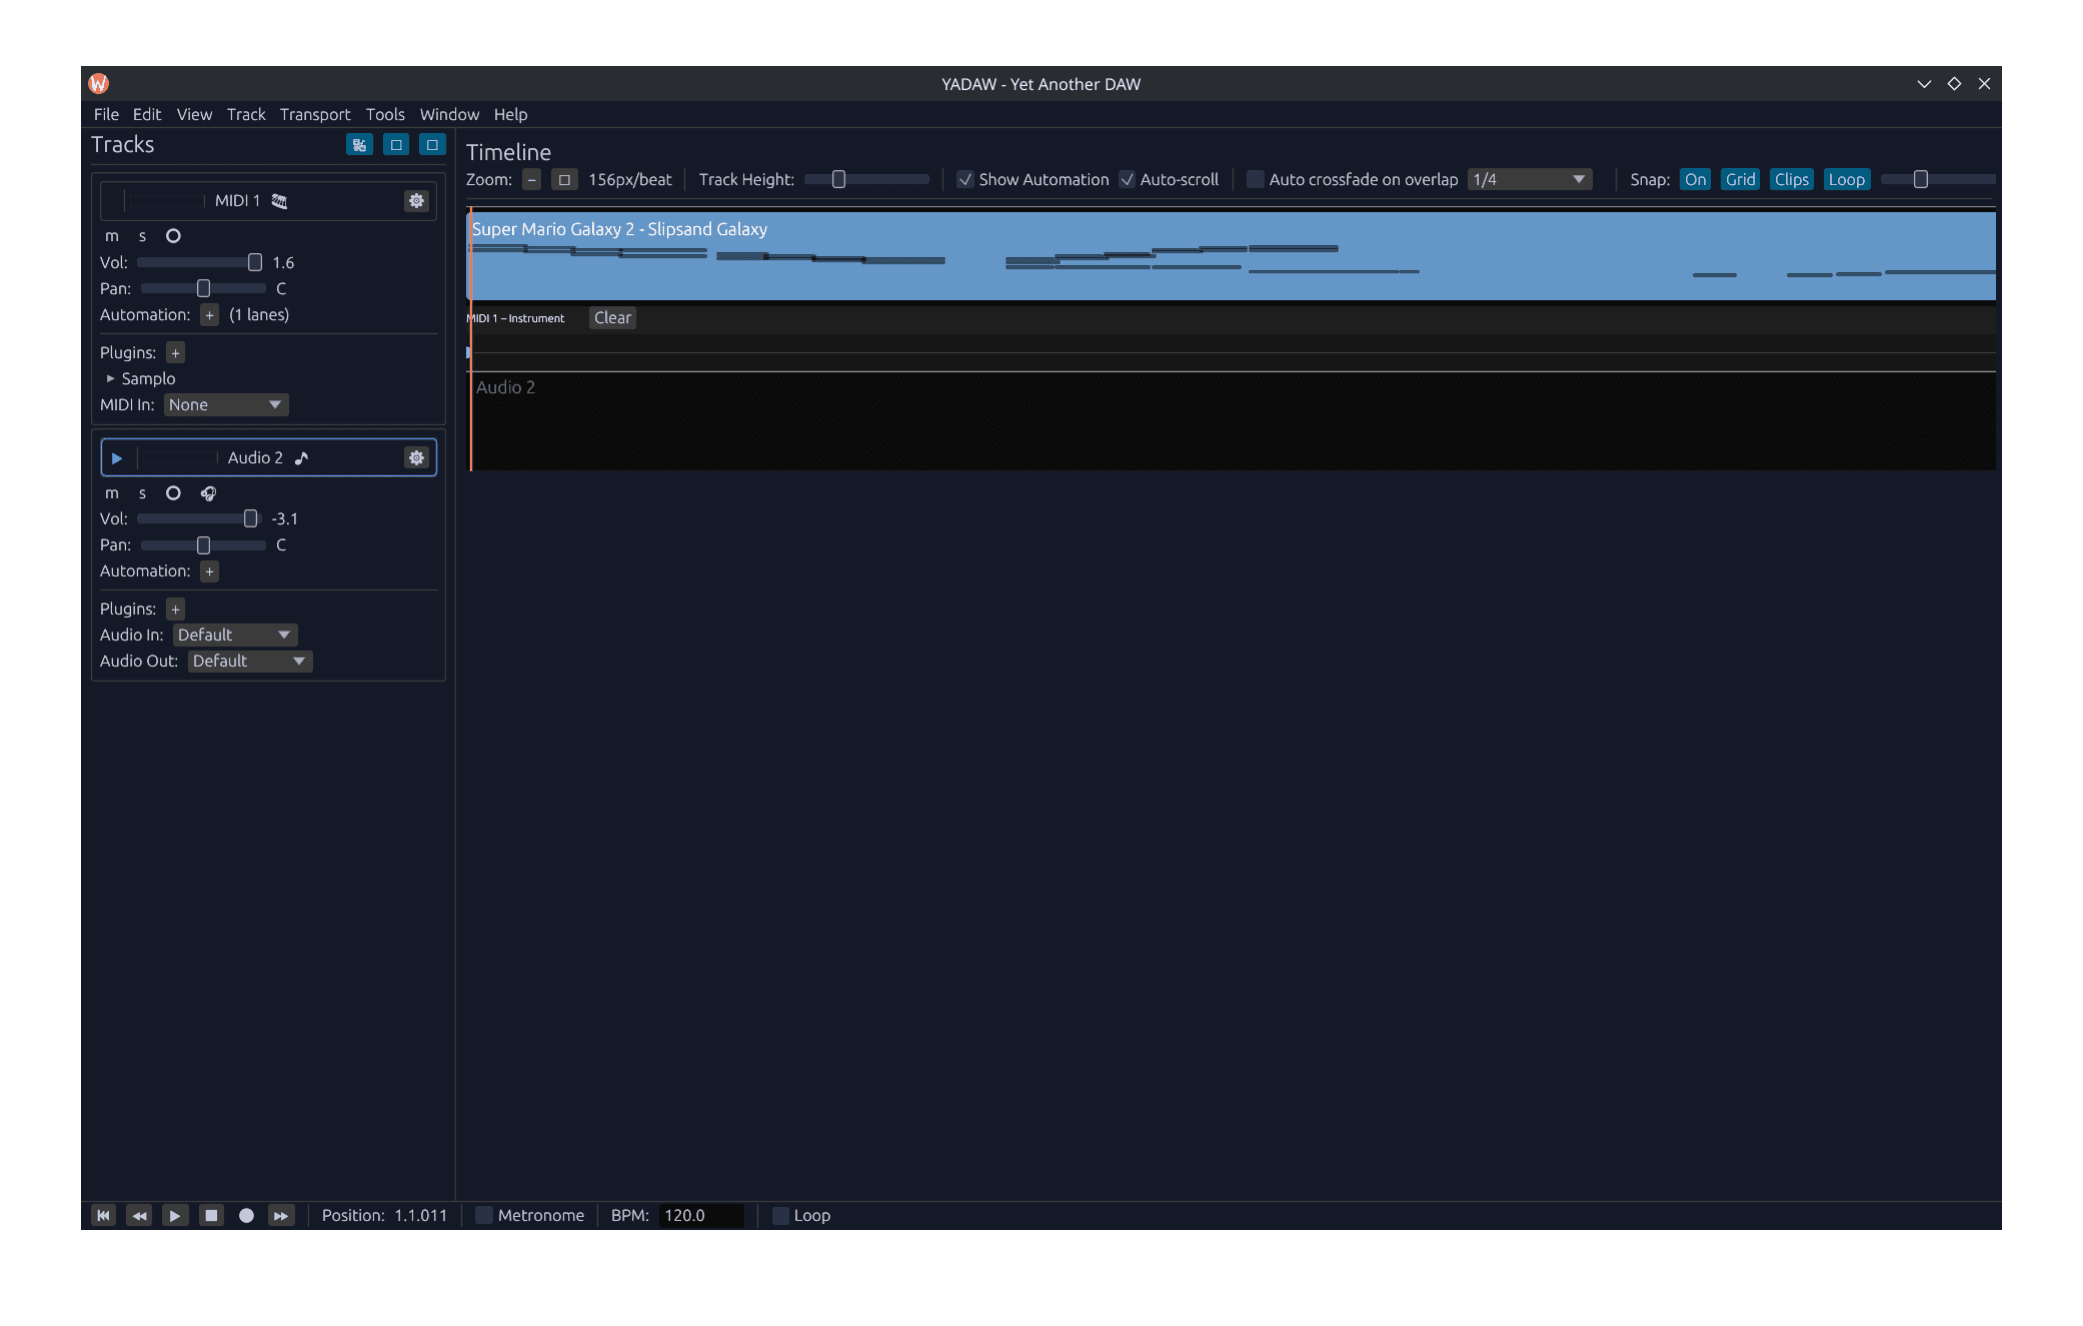The height and width of the screenshot is (1326, 2083).
Task: Click the Audio 2 volume slider handle
Action: tap(250, 519)
